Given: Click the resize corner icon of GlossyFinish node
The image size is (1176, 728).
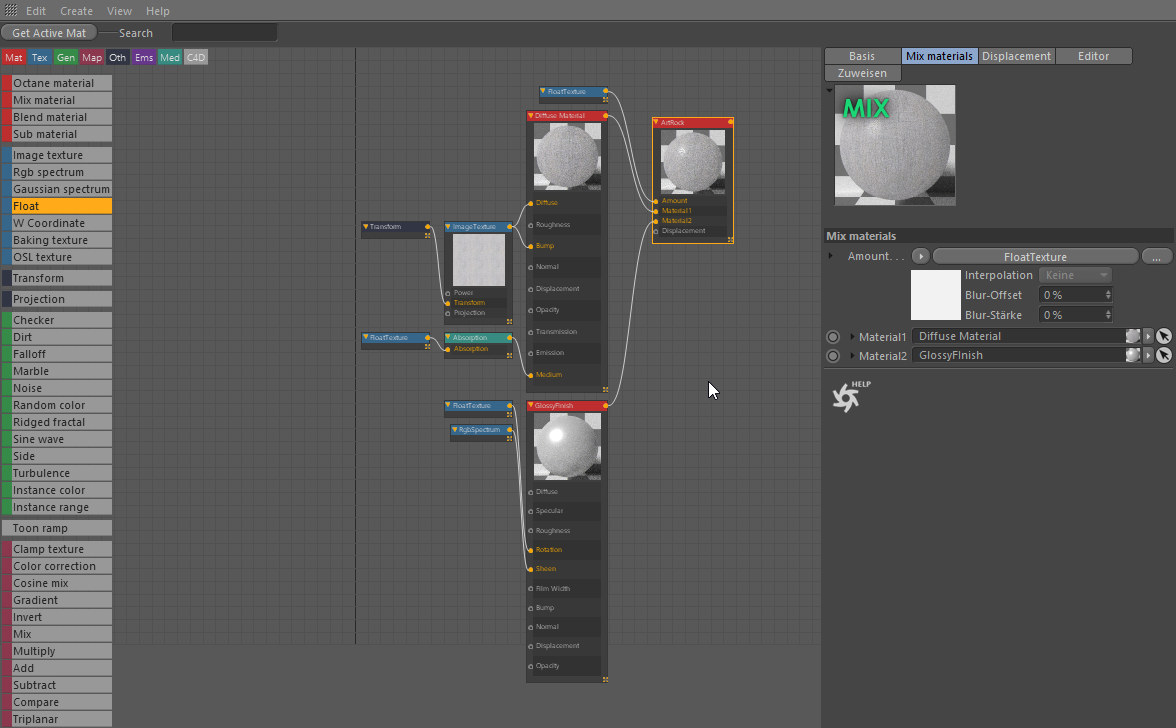Looking at the screenshot, I should (605, 679).
